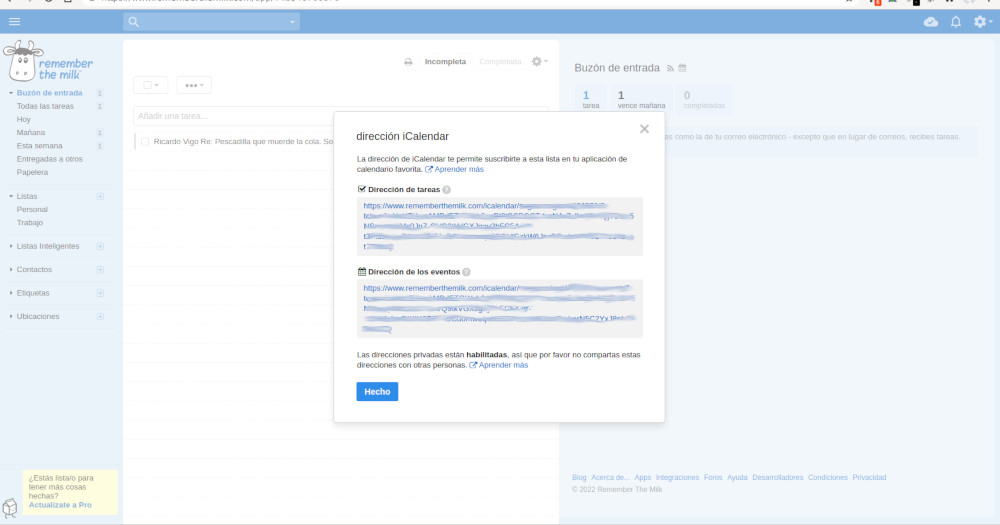Open Entregadas a otros in sidebar
This screenshot has height=525, width=1000.
click(50, 159)
